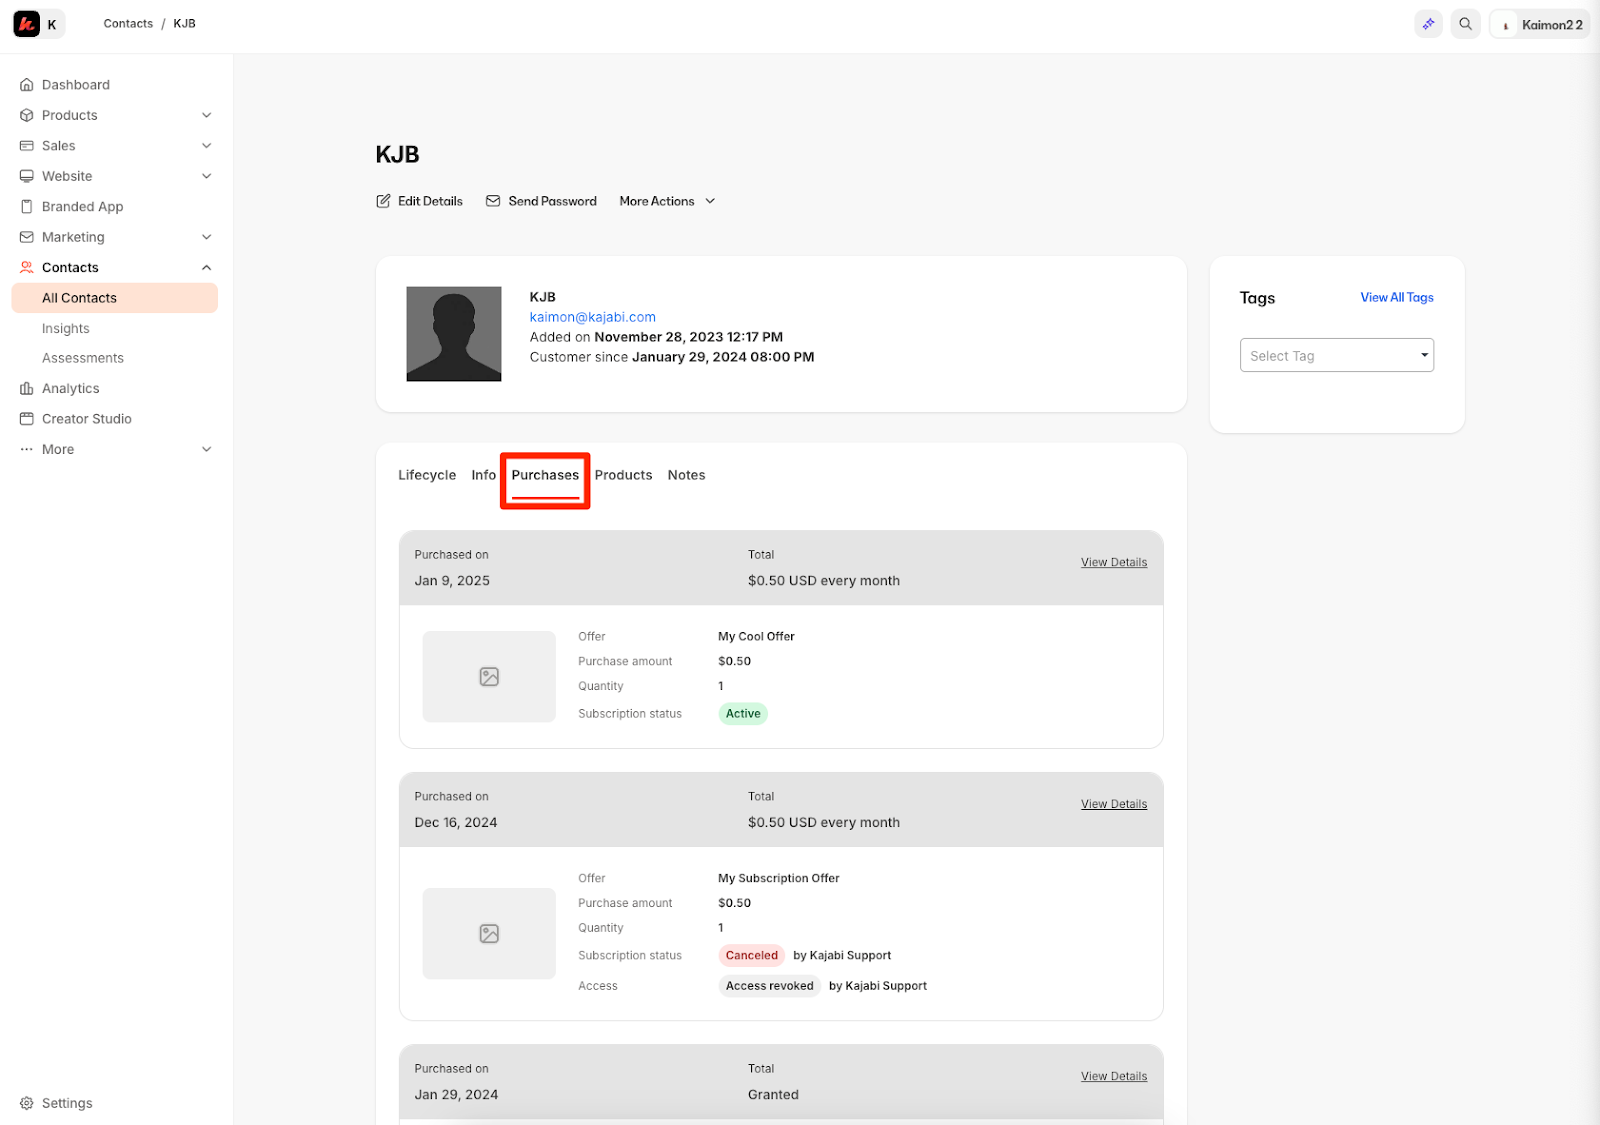Screen dimensions: 1600x1125
Task: Click Send Password envelope button
Action: 541,201
